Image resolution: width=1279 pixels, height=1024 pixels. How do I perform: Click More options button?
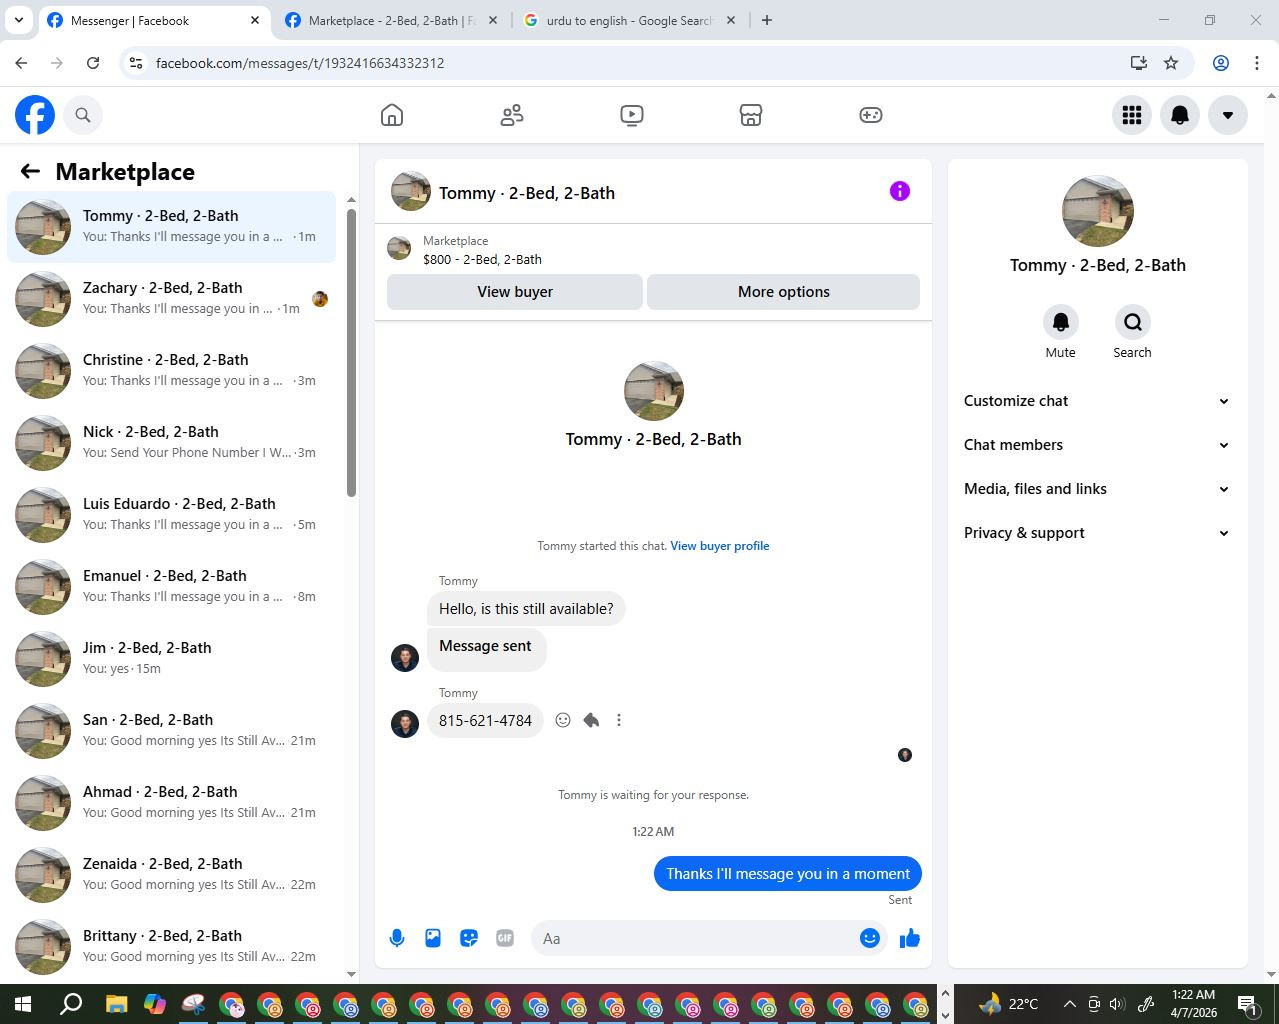tap(784, 292)
